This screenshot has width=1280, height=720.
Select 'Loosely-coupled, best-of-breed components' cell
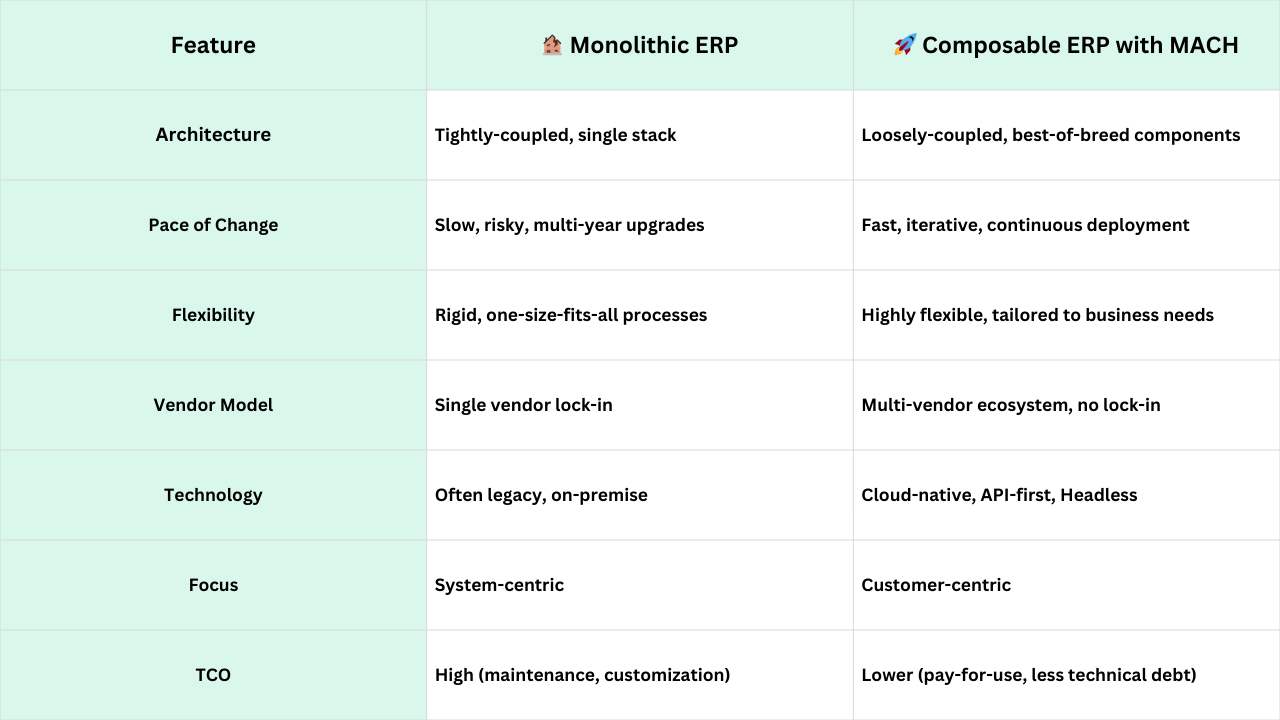[x=1066, y=135]
